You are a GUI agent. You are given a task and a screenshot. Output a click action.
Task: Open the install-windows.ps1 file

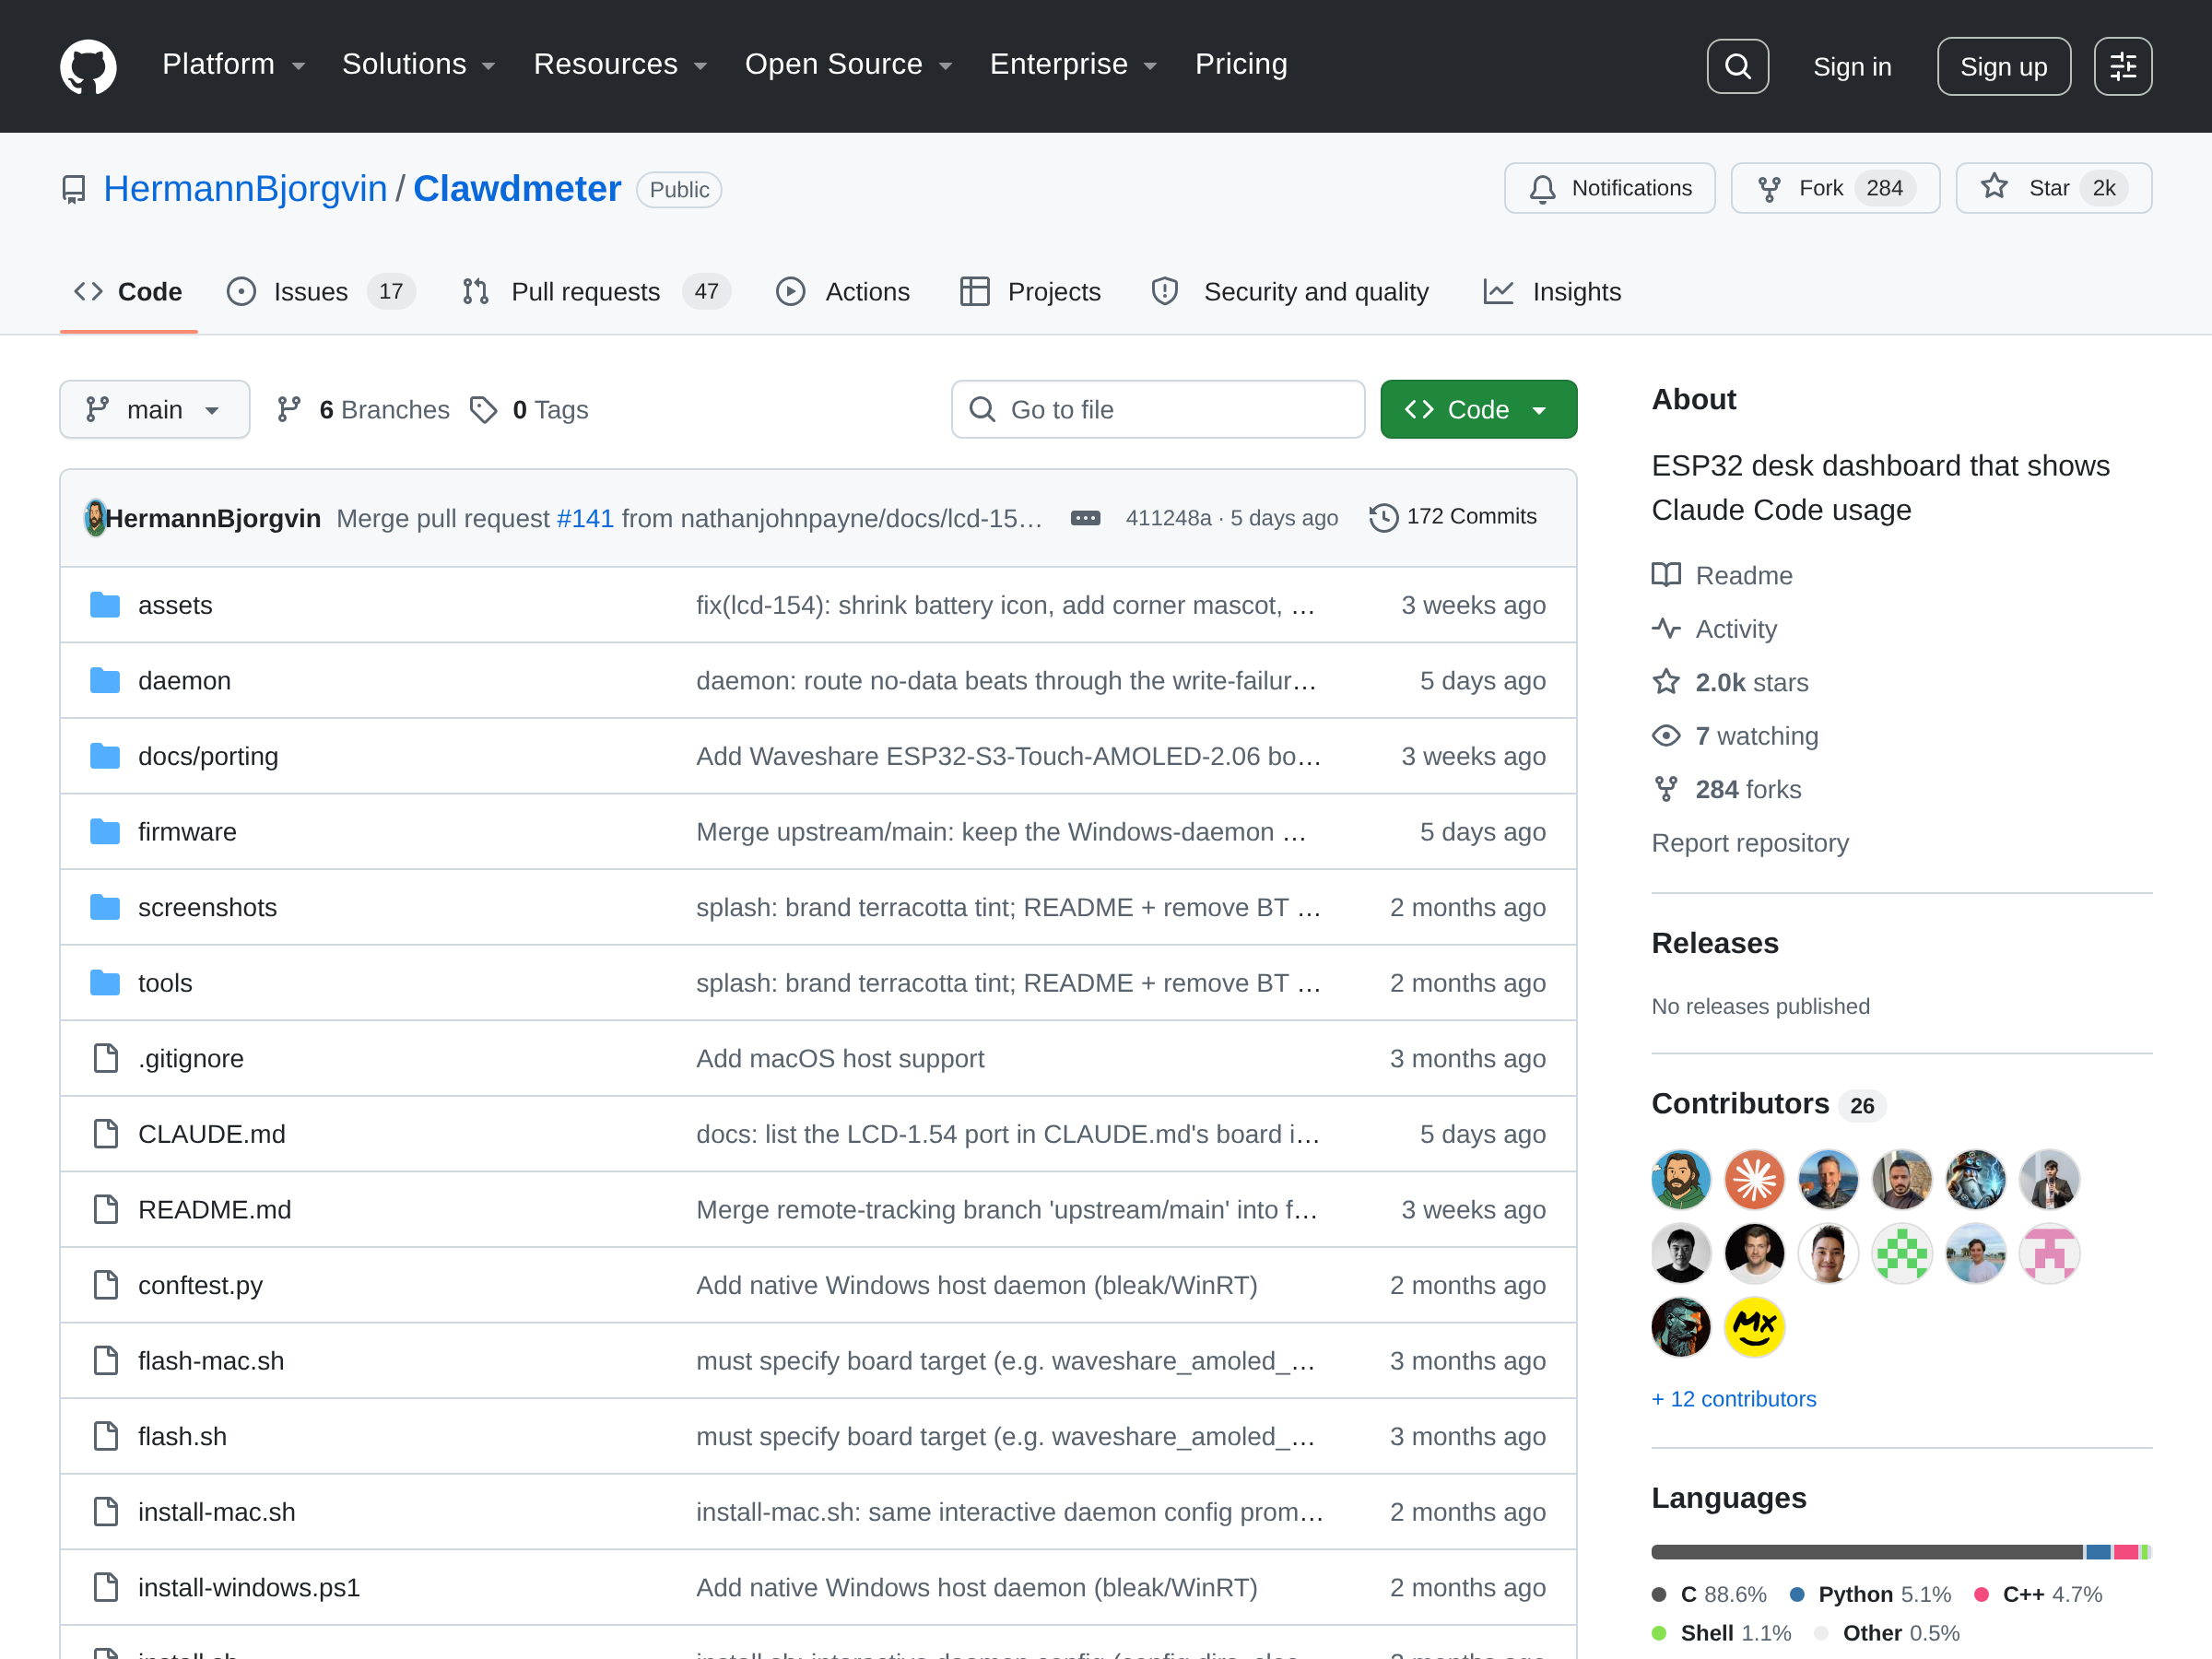tap(249, 1588)
